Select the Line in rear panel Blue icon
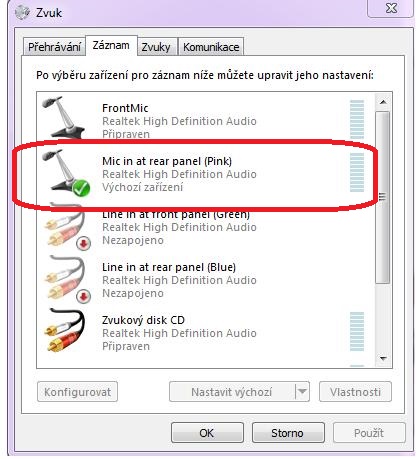 tap(65, 279)
